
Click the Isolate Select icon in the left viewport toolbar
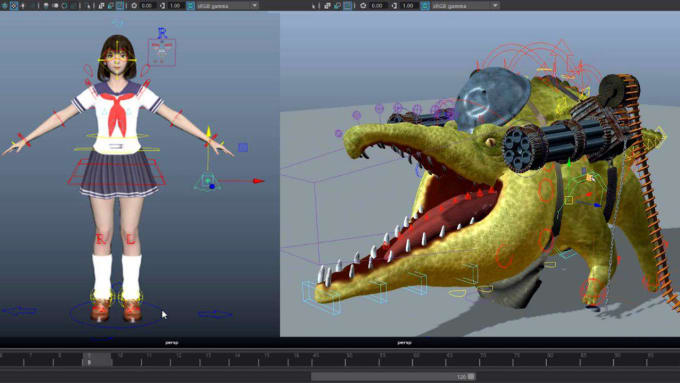click(x=89, y=6)
